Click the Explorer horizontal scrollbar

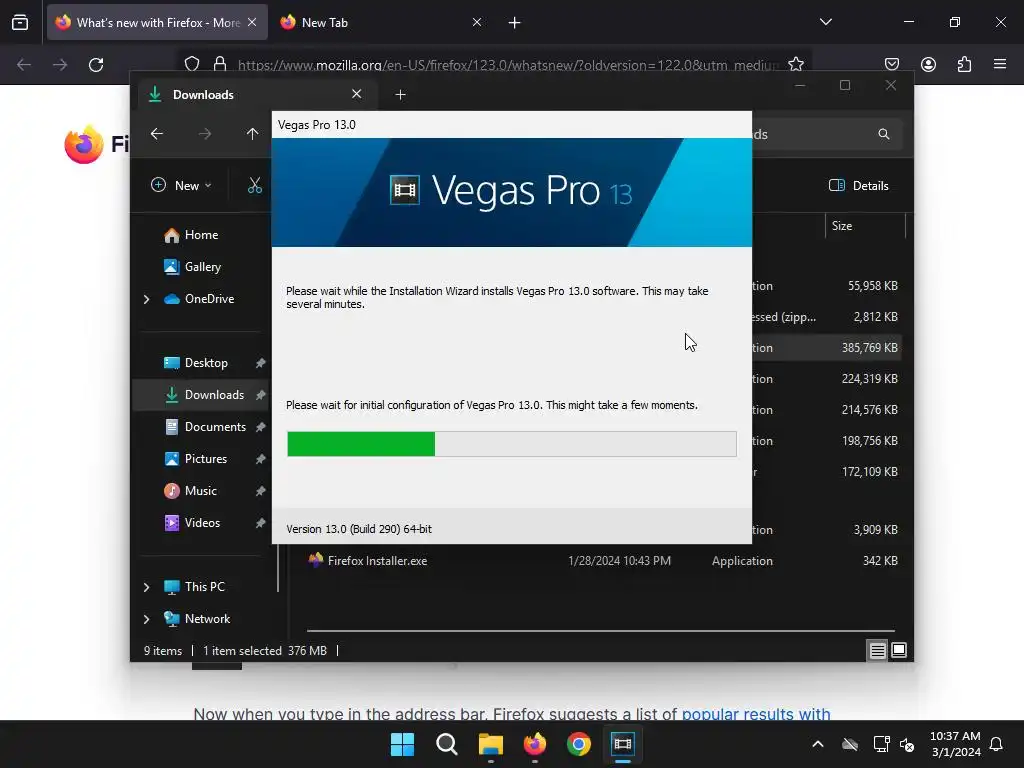600,631
